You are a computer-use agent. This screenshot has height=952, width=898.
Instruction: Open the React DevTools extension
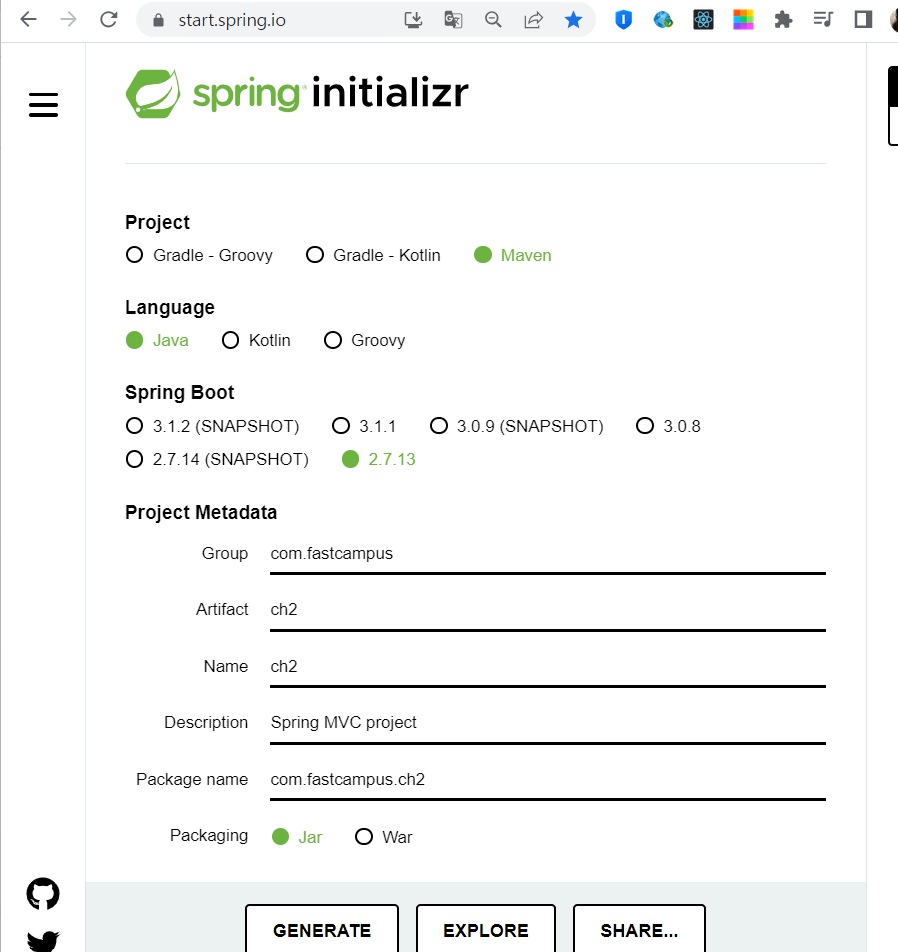pos(703,20)
